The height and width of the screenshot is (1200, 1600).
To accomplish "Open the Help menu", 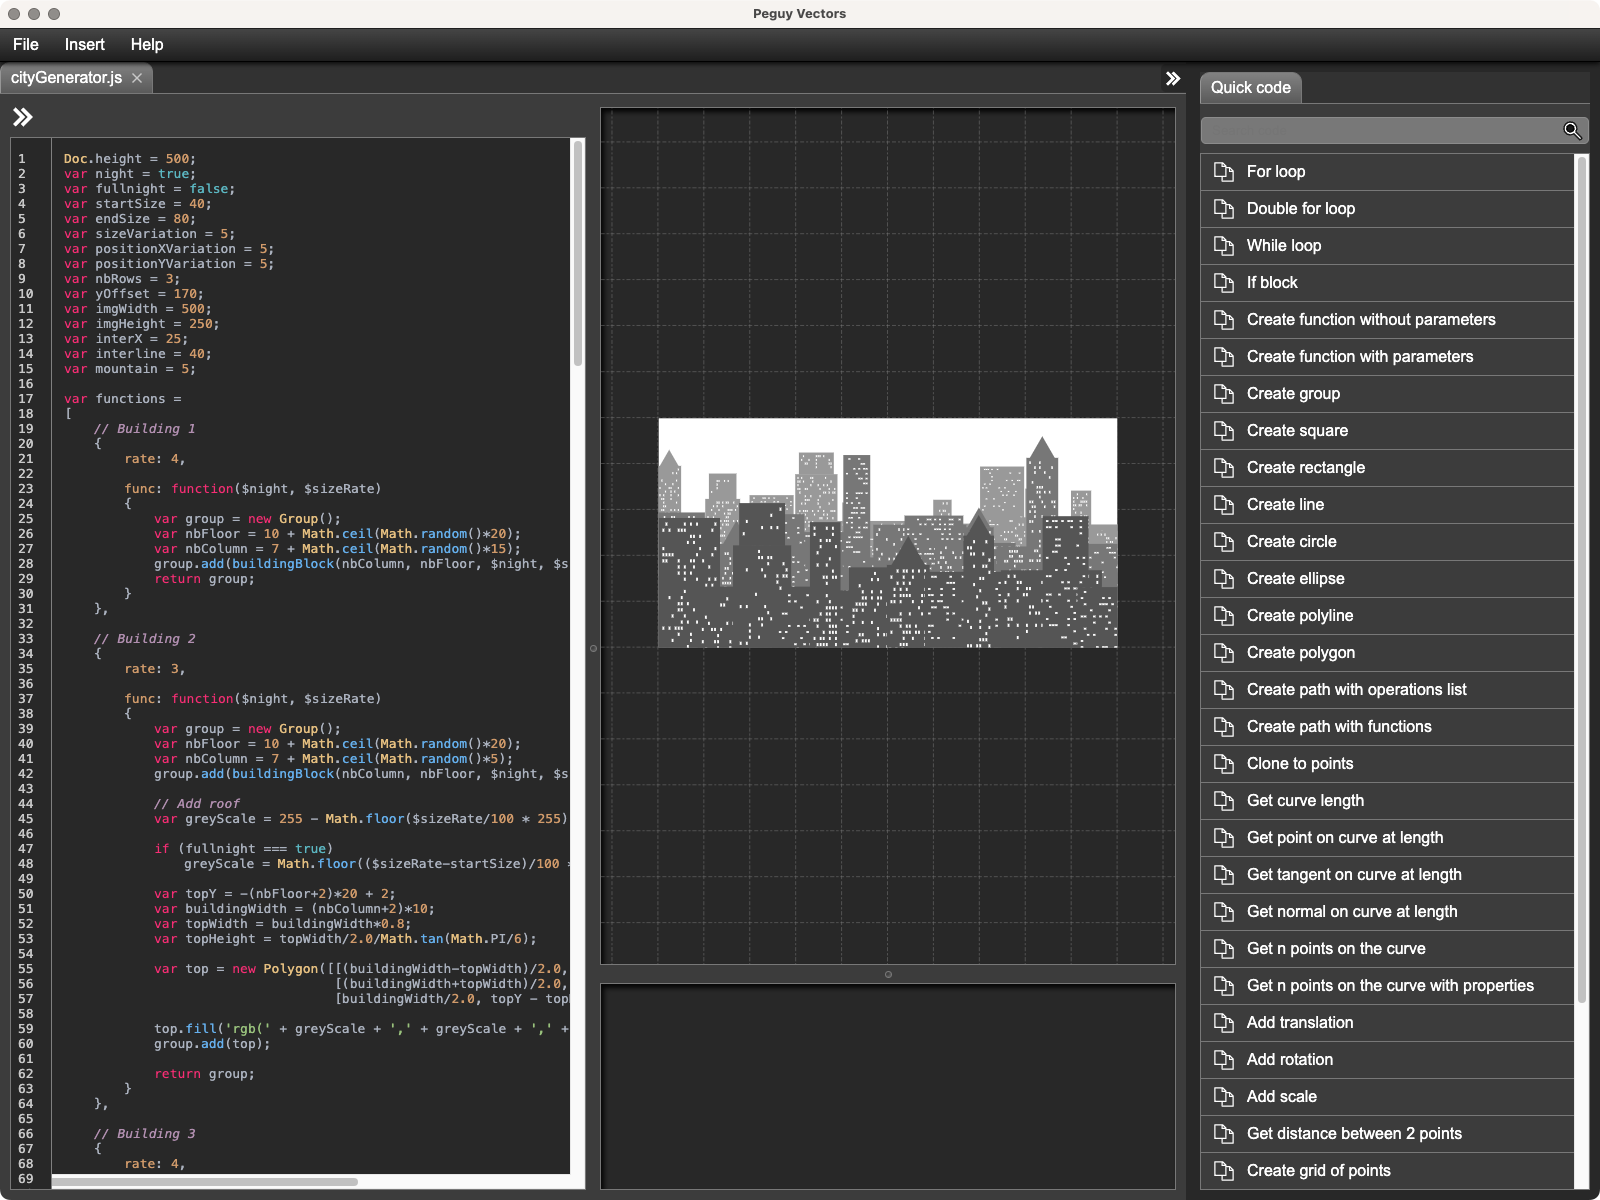I will pyautogui.click(x=147, y=44).
